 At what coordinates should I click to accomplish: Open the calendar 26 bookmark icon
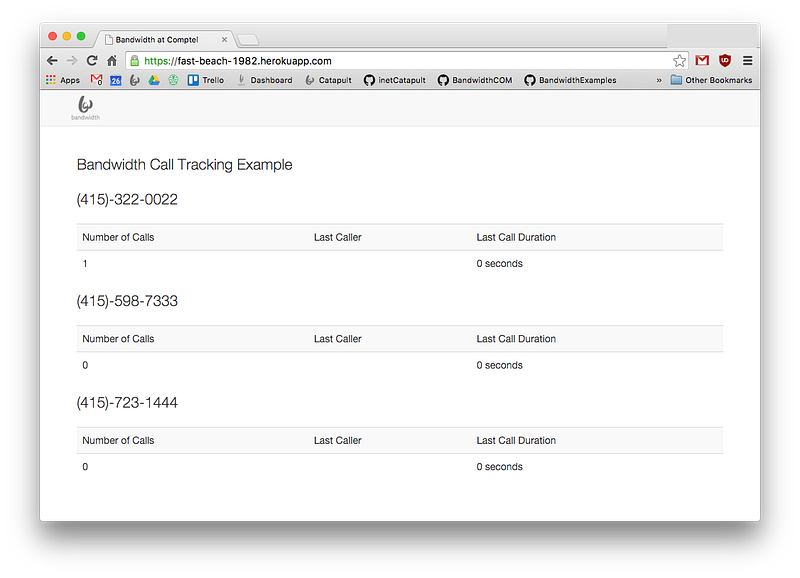tap(116, 80)
